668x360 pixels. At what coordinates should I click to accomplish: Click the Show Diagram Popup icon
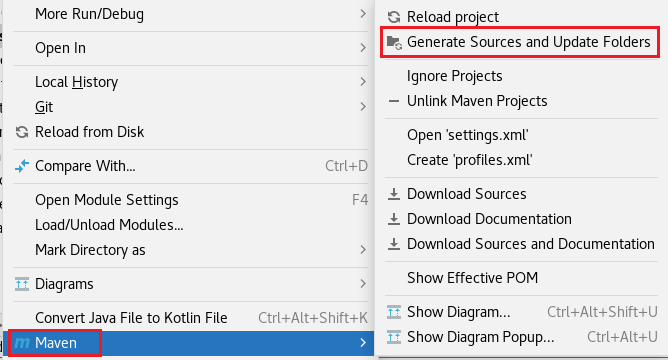click(394, 337)
